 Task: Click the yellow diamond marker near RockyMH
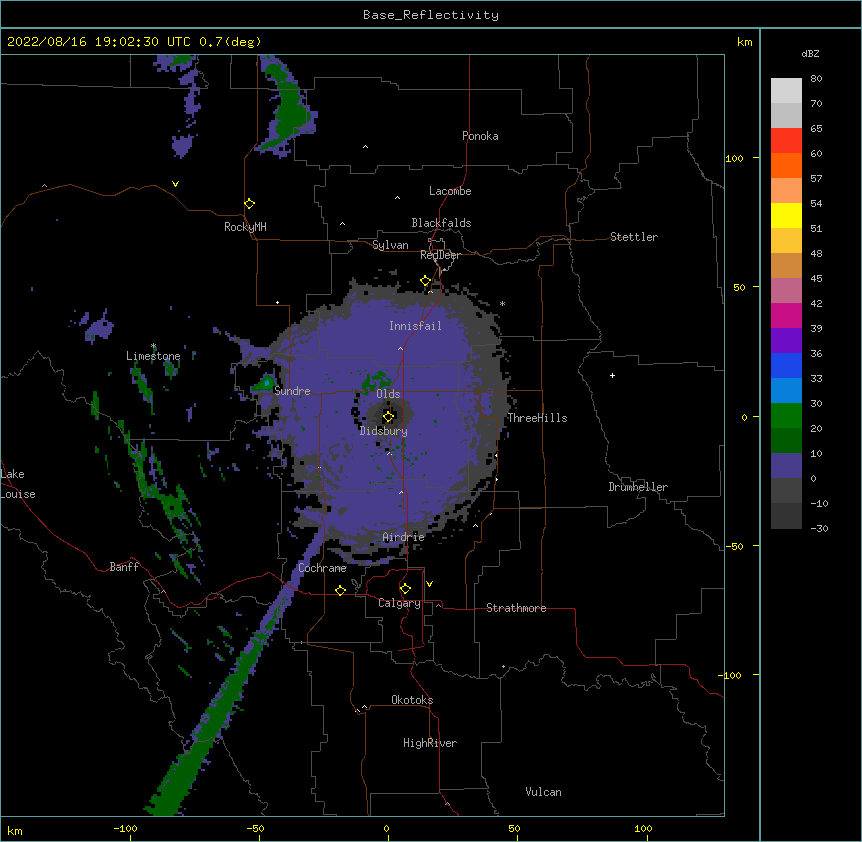pyautogui.click(x=249, y=204)
